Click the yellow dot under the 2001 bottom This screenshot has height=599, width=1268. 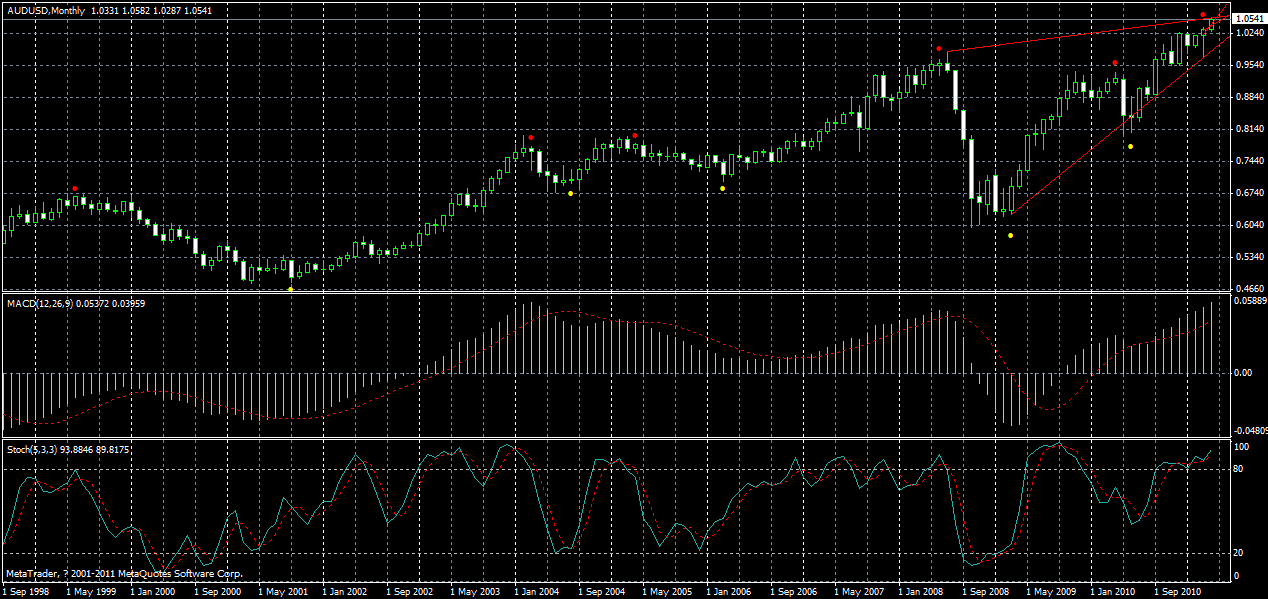click(x=291, y=288)
